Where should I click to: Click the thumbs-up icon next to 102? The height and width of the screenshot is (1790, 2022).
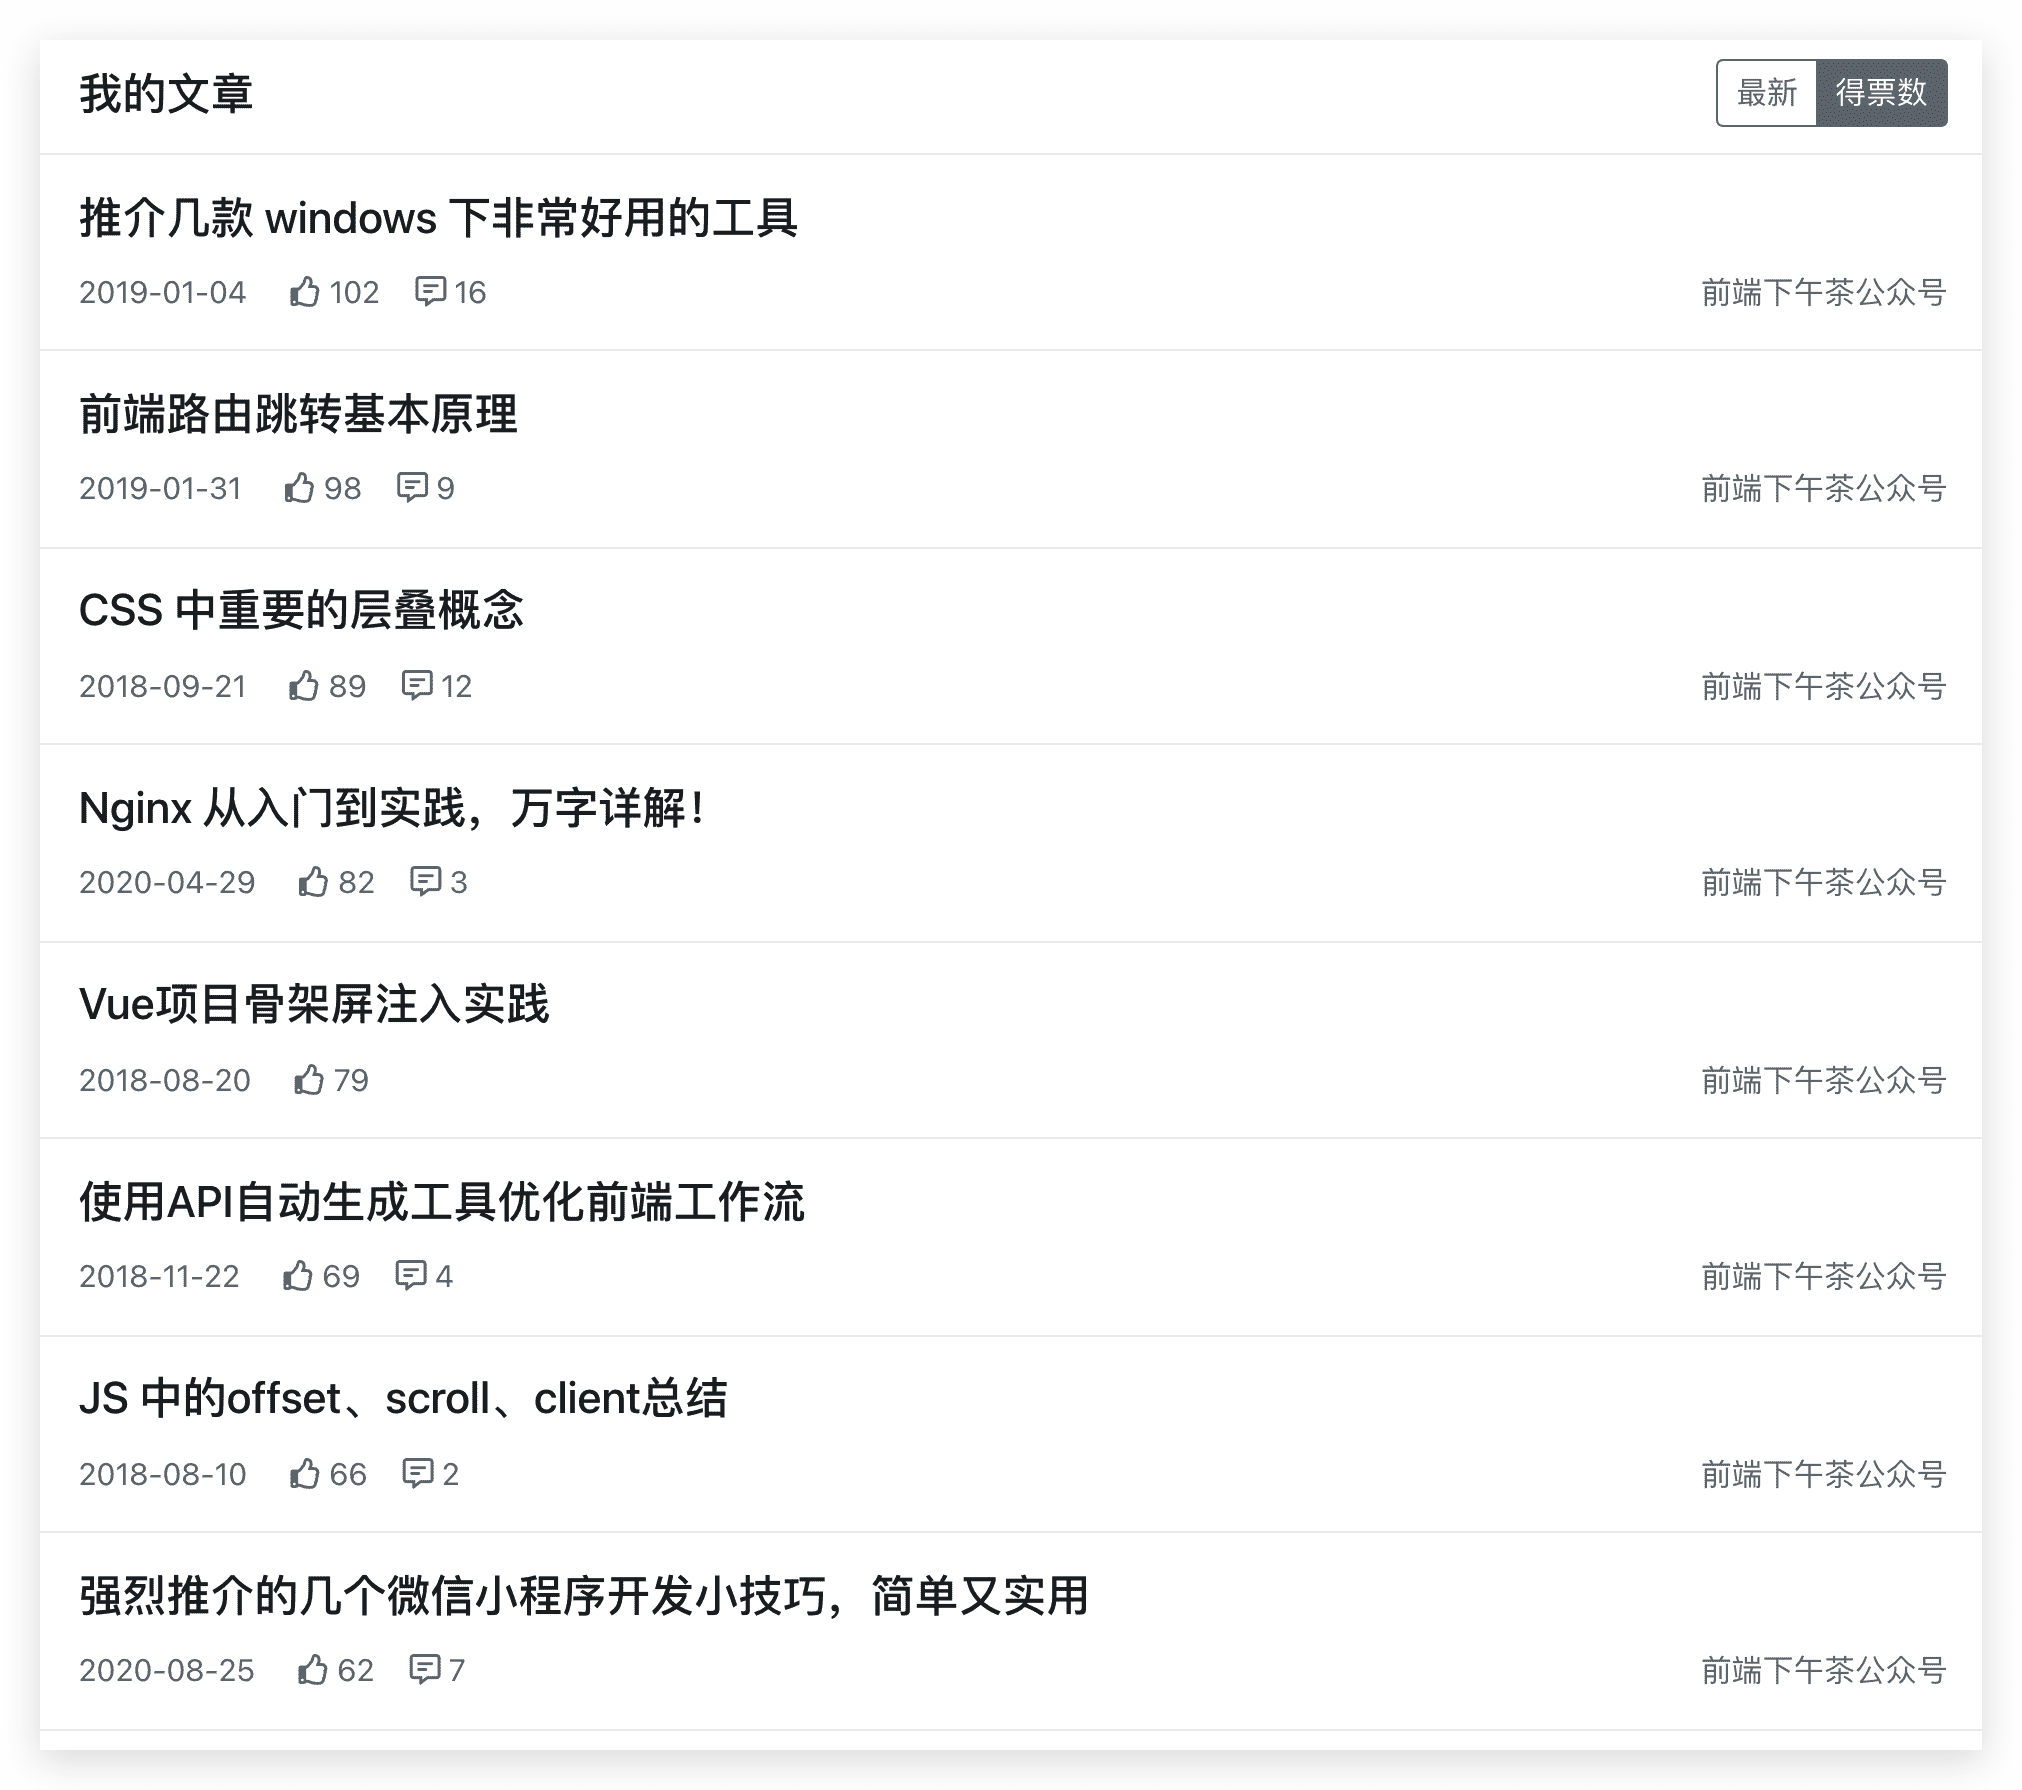coord(304,291)
